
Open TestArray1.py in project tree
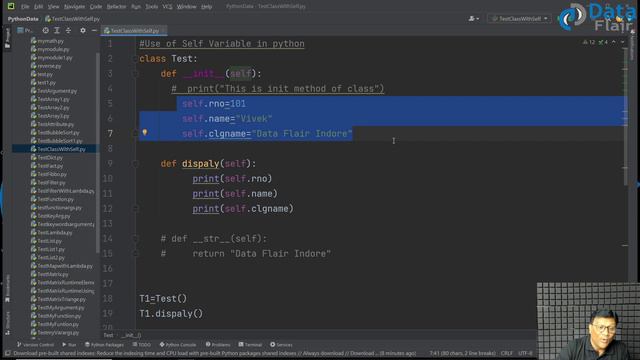pos(50,99)
